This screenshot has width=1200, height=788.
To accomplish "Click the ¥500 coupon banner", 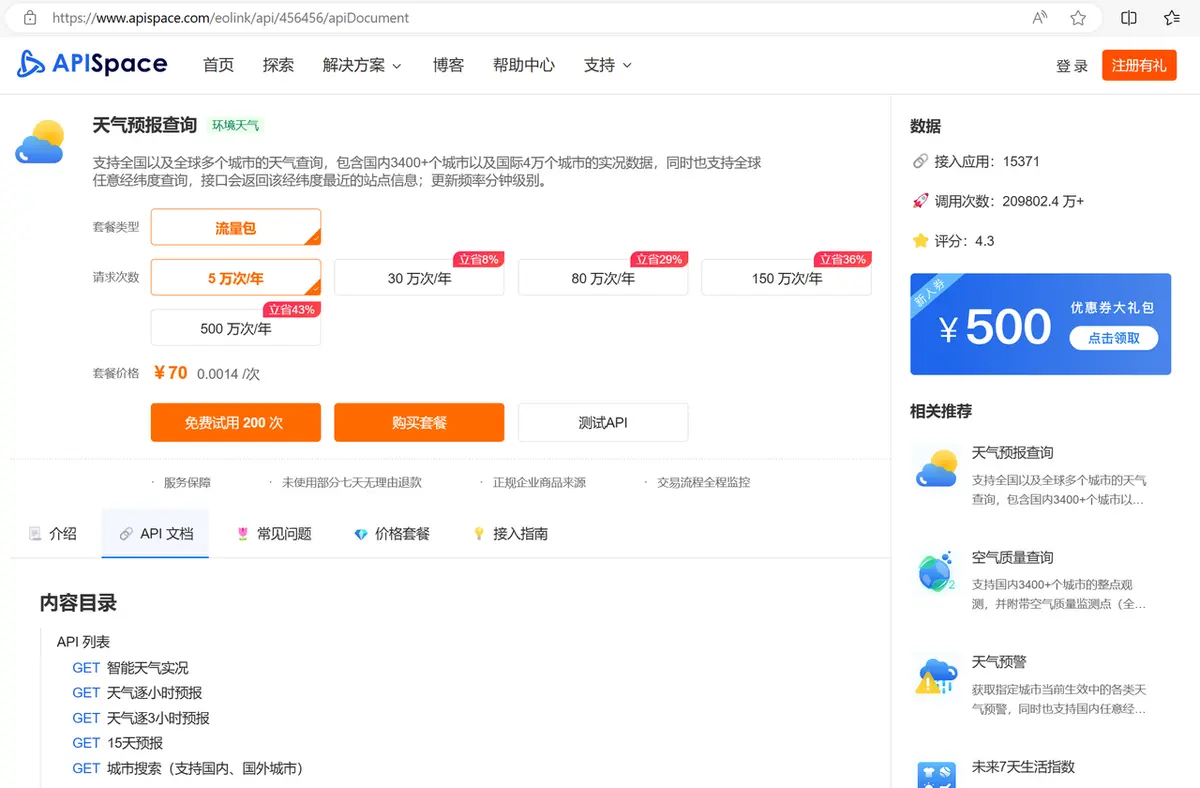I will point(1040,324).
